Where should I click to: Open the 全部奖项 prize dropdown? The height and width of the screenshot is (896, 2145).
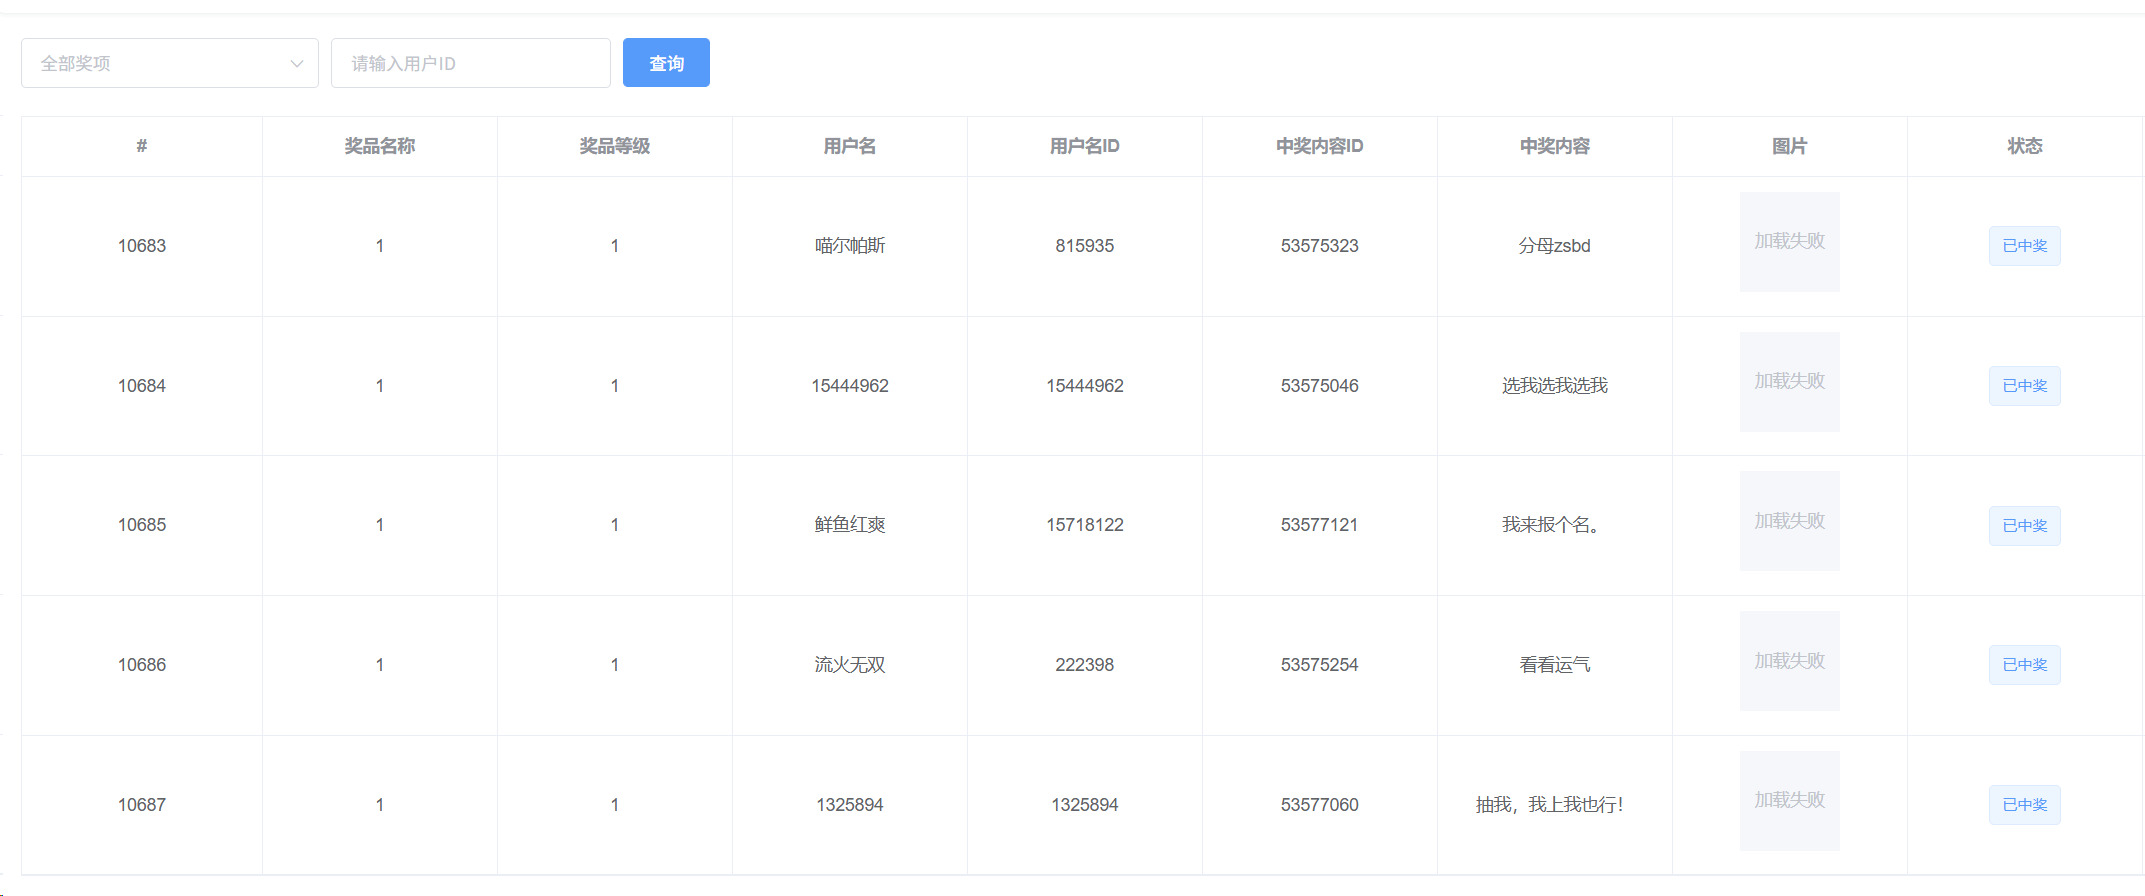160,63
